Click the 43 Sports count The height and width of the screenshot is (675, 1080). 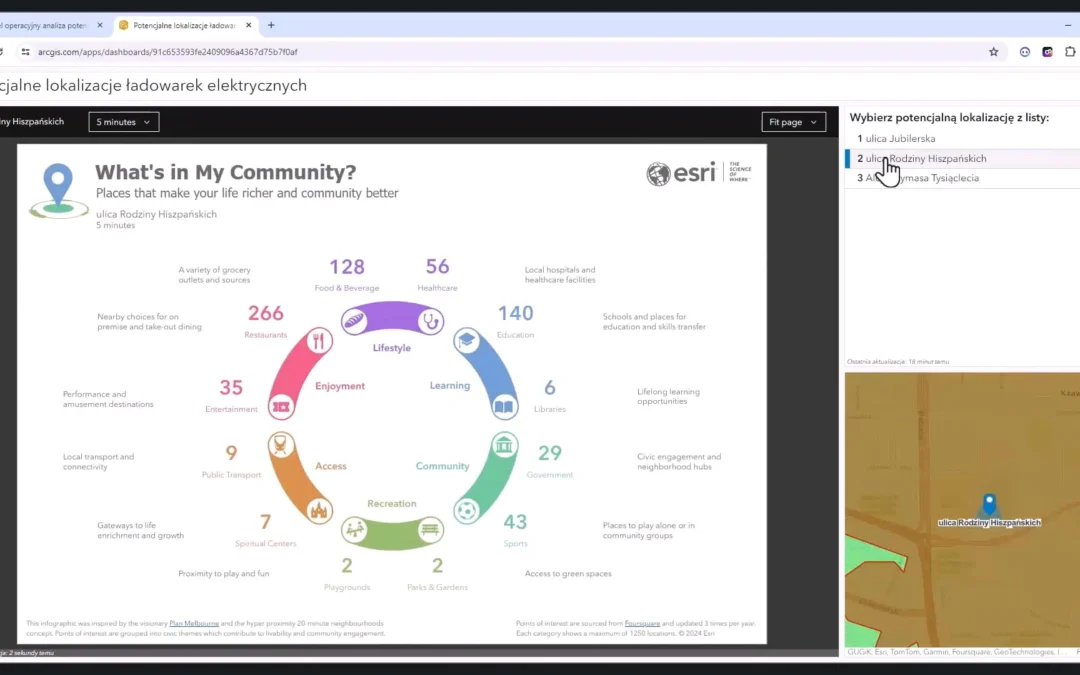(515, 522)
